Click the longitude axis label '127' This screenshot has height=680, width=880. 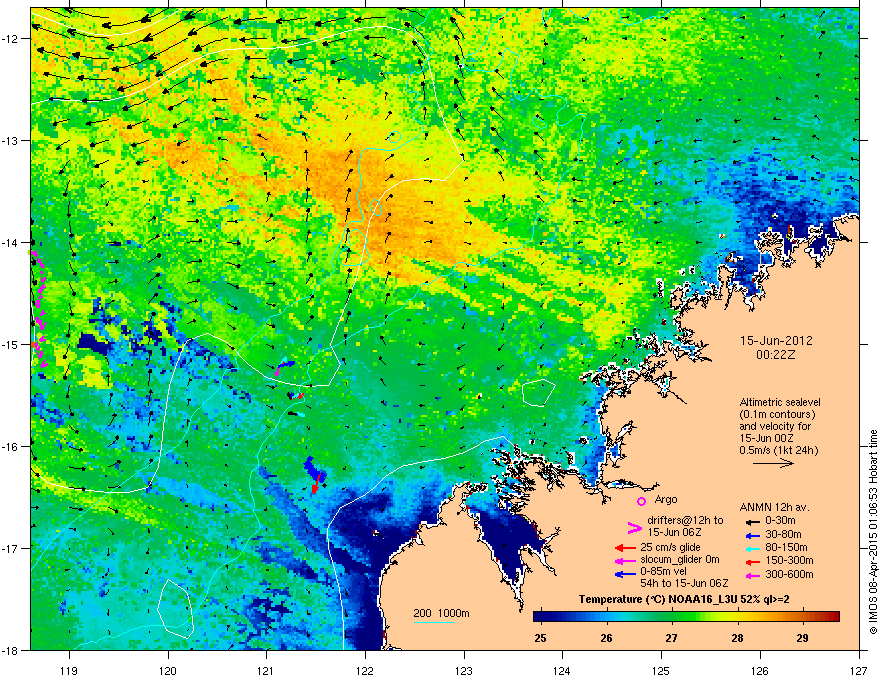tap(859, 670)
